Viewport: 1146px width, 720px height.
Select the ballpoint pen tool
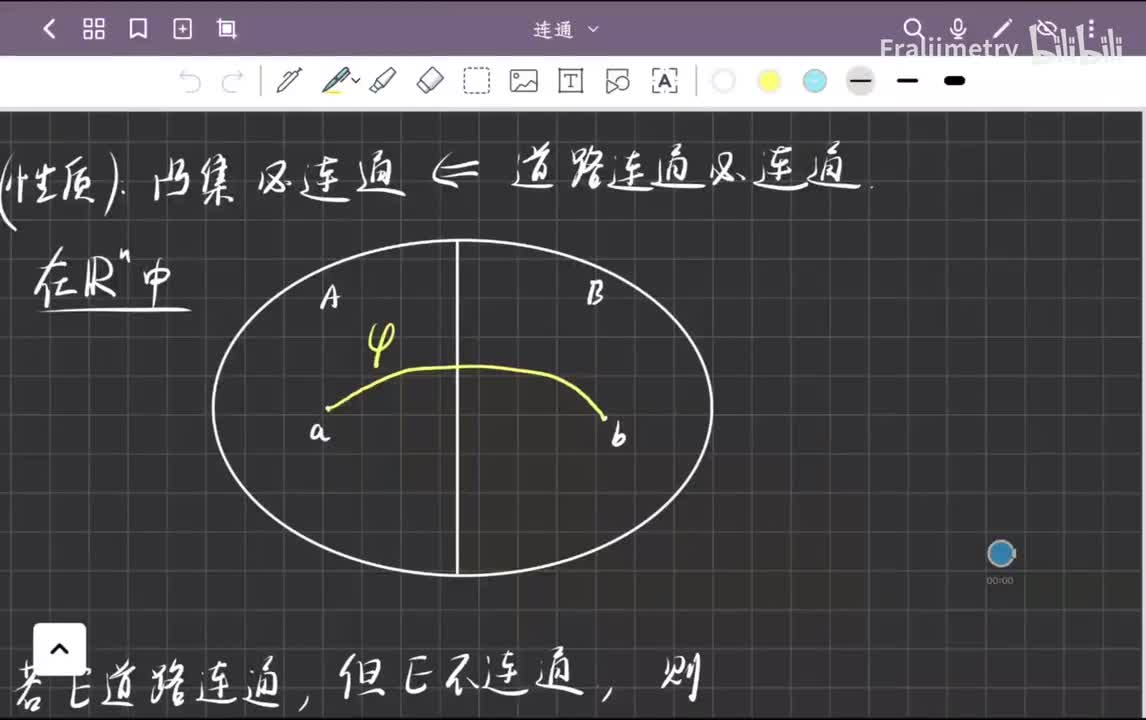coord(335,80)
